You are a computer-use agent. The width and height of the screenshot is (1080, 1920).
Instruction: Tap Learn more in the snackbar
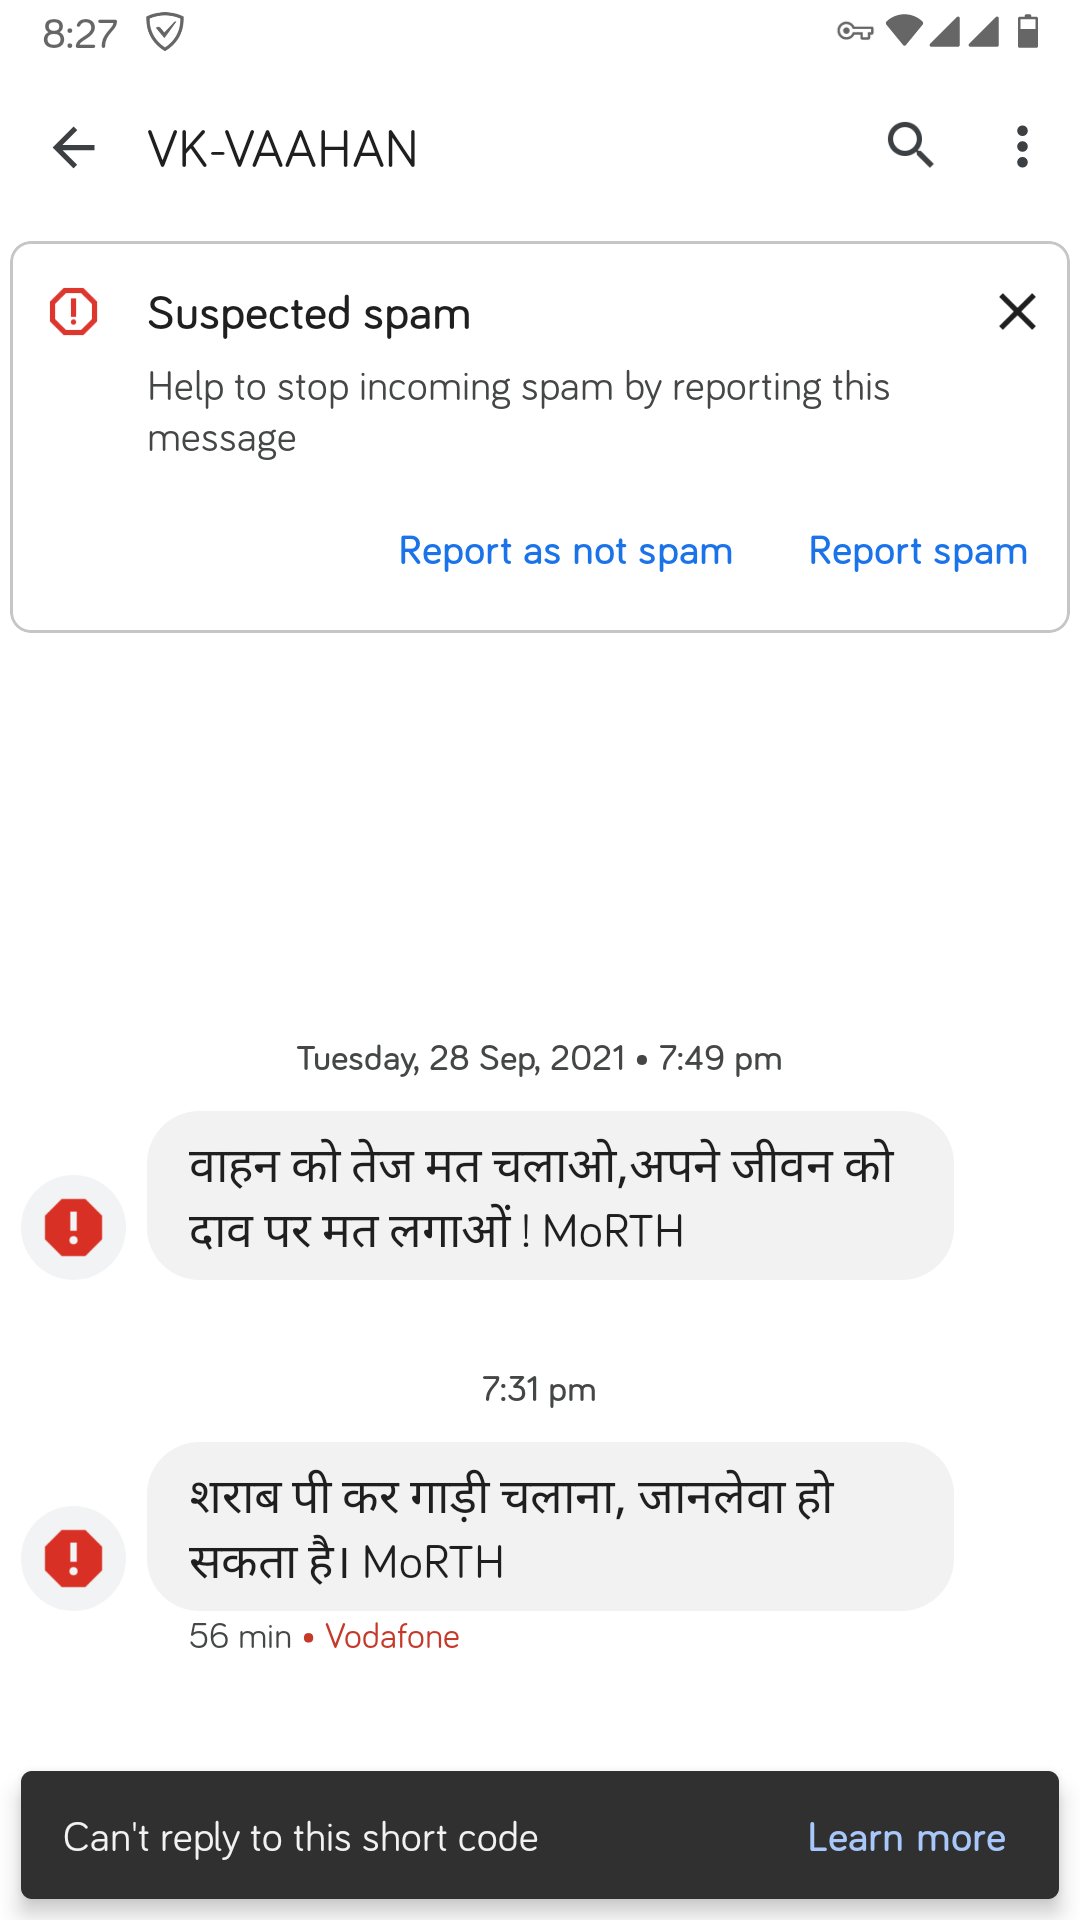[x=906, y=1837]
